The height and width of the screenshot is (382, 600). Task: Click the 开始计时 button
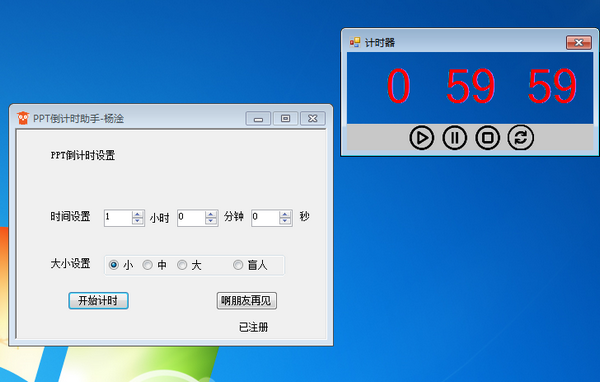98,300
